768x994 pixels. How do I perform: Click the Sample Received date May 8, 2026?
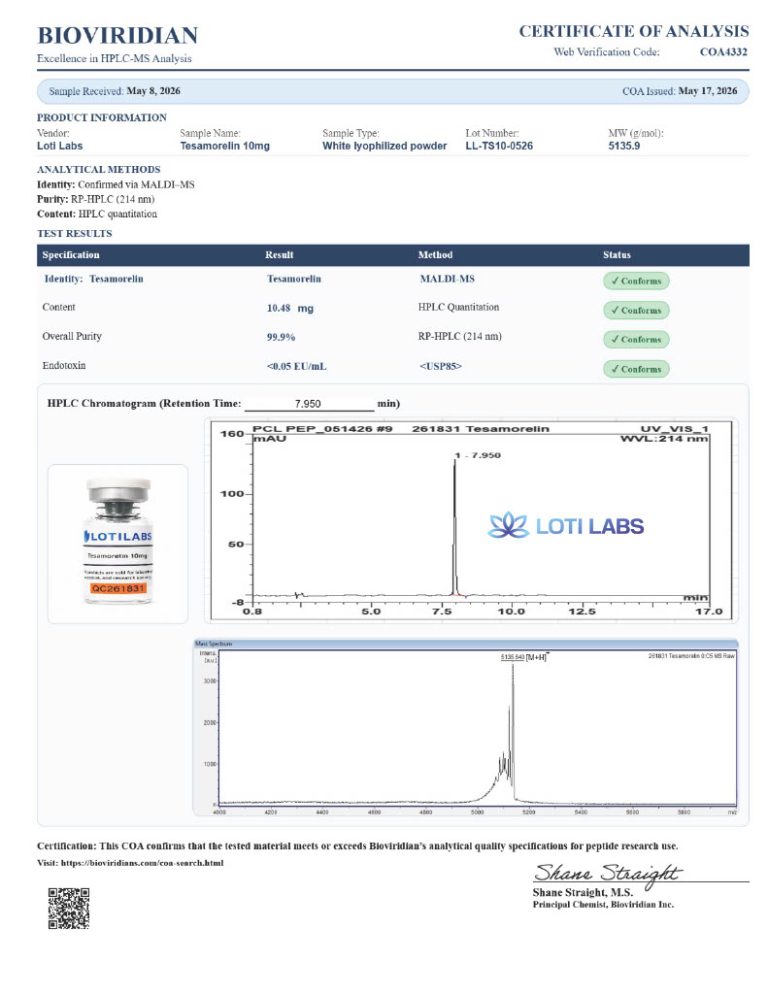pyautogui.click(x=153, y=91)
